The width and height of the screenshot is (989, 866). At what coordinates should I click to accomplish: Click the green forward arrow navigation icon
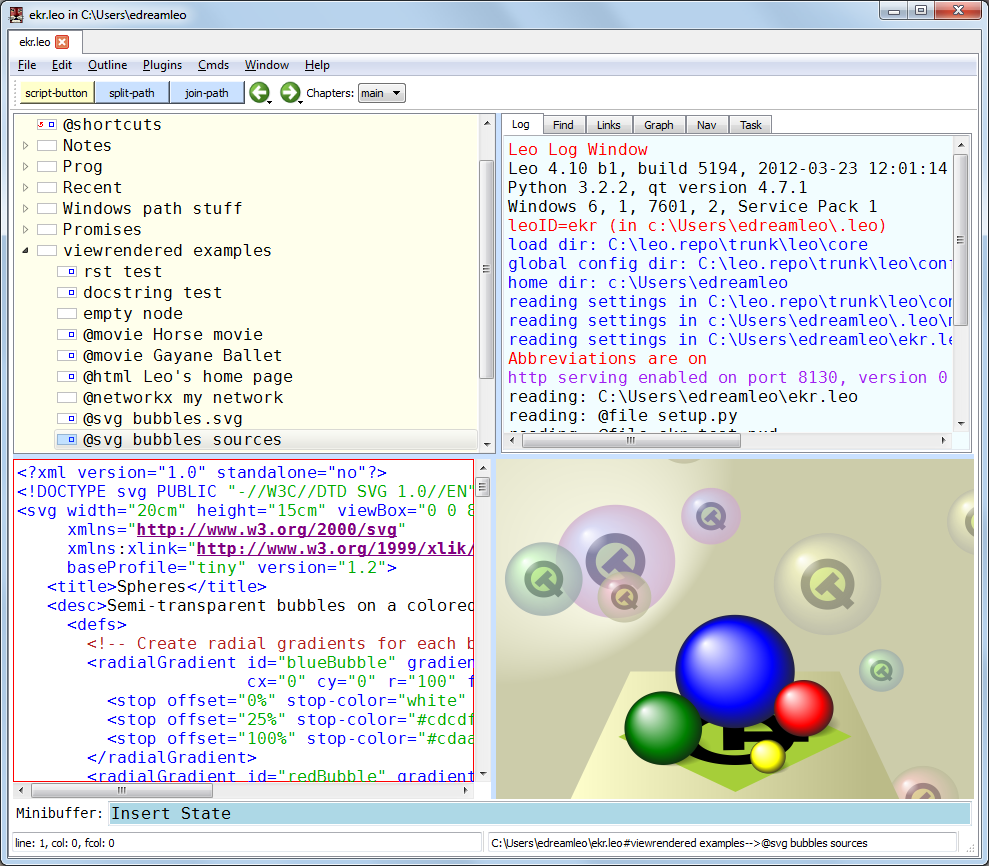point(290,93)
